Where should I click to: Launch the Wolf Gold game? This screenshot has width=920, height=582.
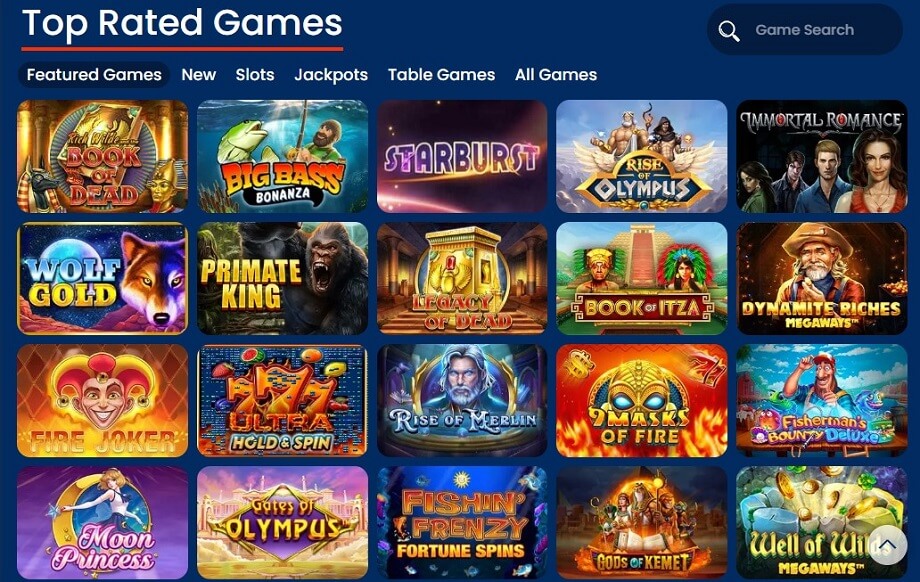[x=103, y=278]
